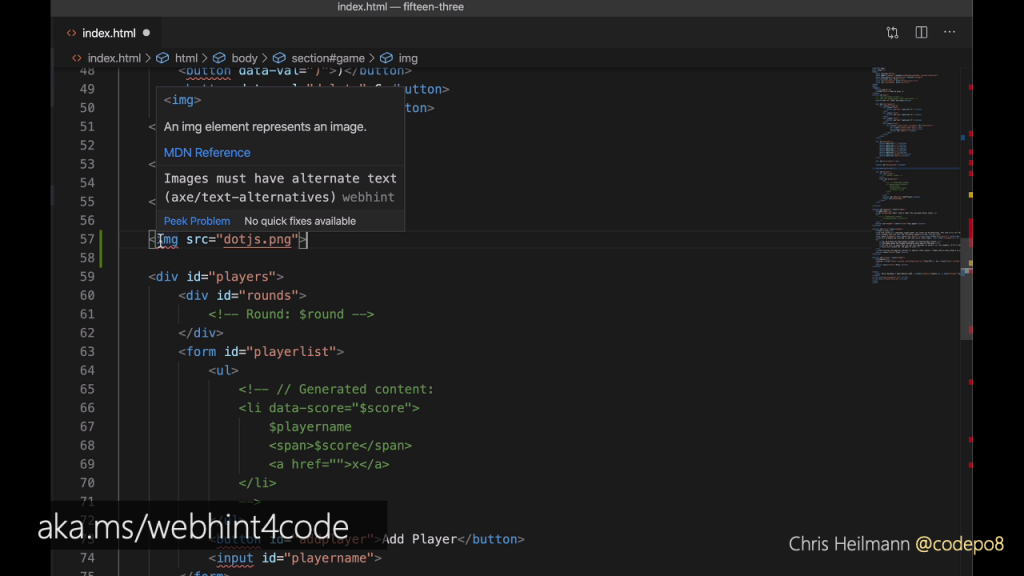
Task: Click the Round: $round comment
Action: (x=291, y=314)
